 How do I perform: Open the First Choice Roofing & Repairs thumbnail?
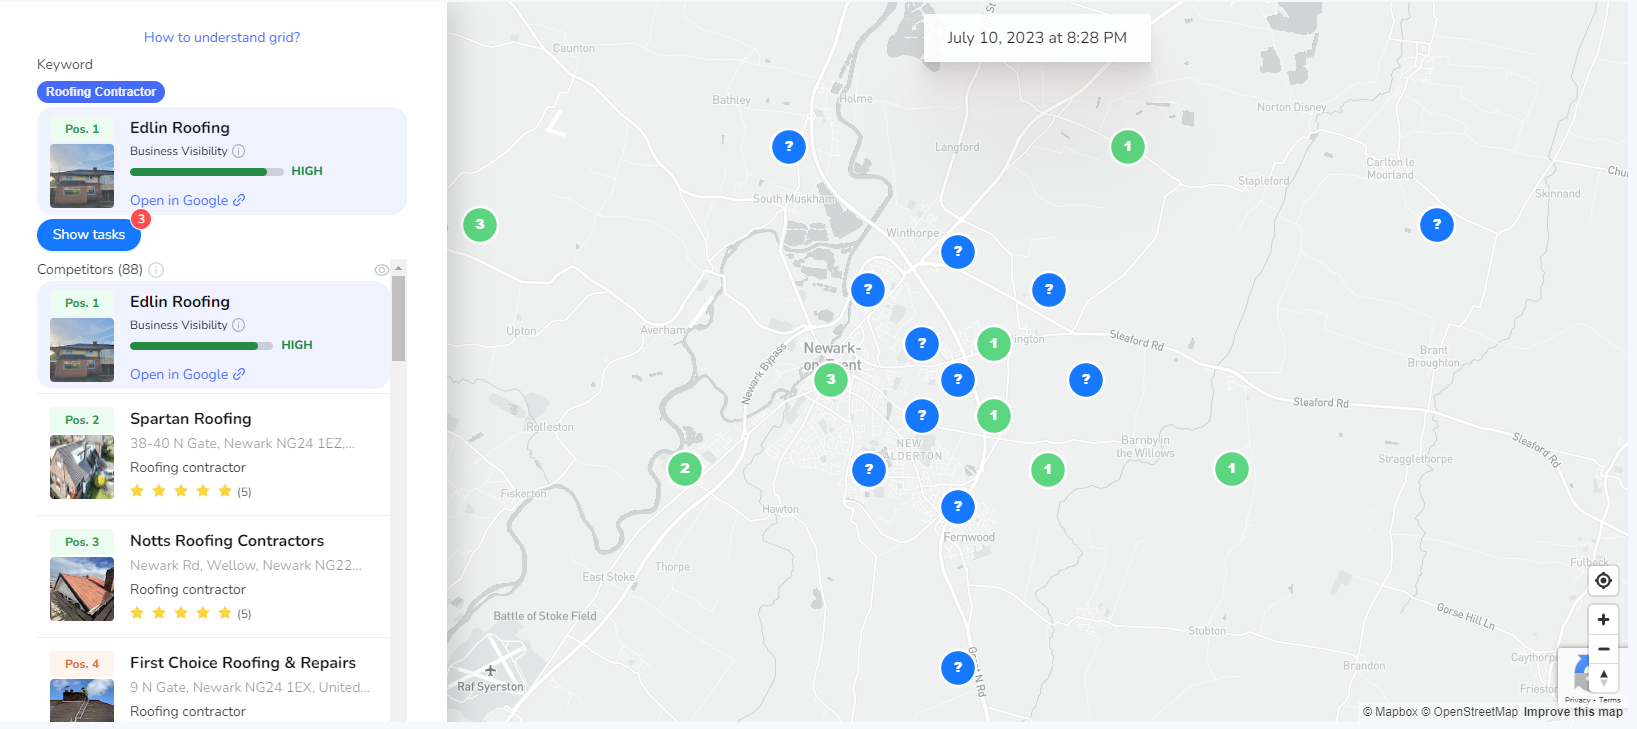pyautogui.click(x=82, y=700)
